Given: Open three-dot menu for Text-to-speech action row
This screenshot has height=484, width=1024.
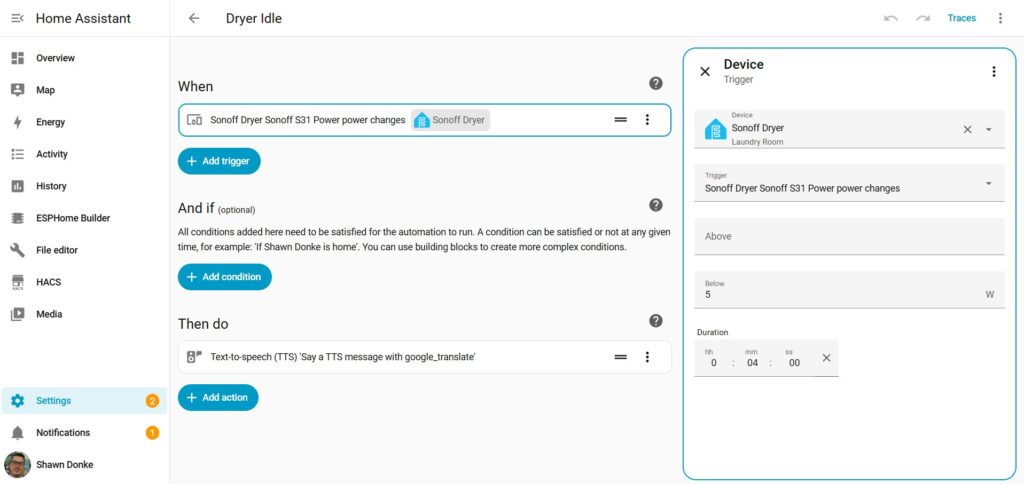Looking at the screenshot, I should pyautogui.click(x=647, y=357).
